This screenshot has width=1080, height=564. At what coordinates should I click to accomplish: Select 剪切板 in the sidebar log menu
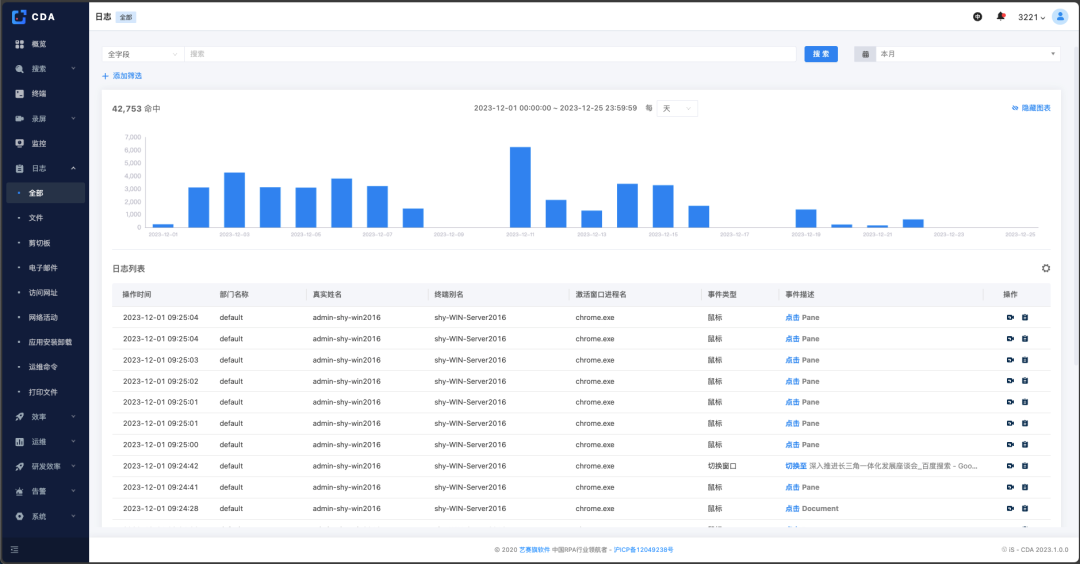coord(39,243)
